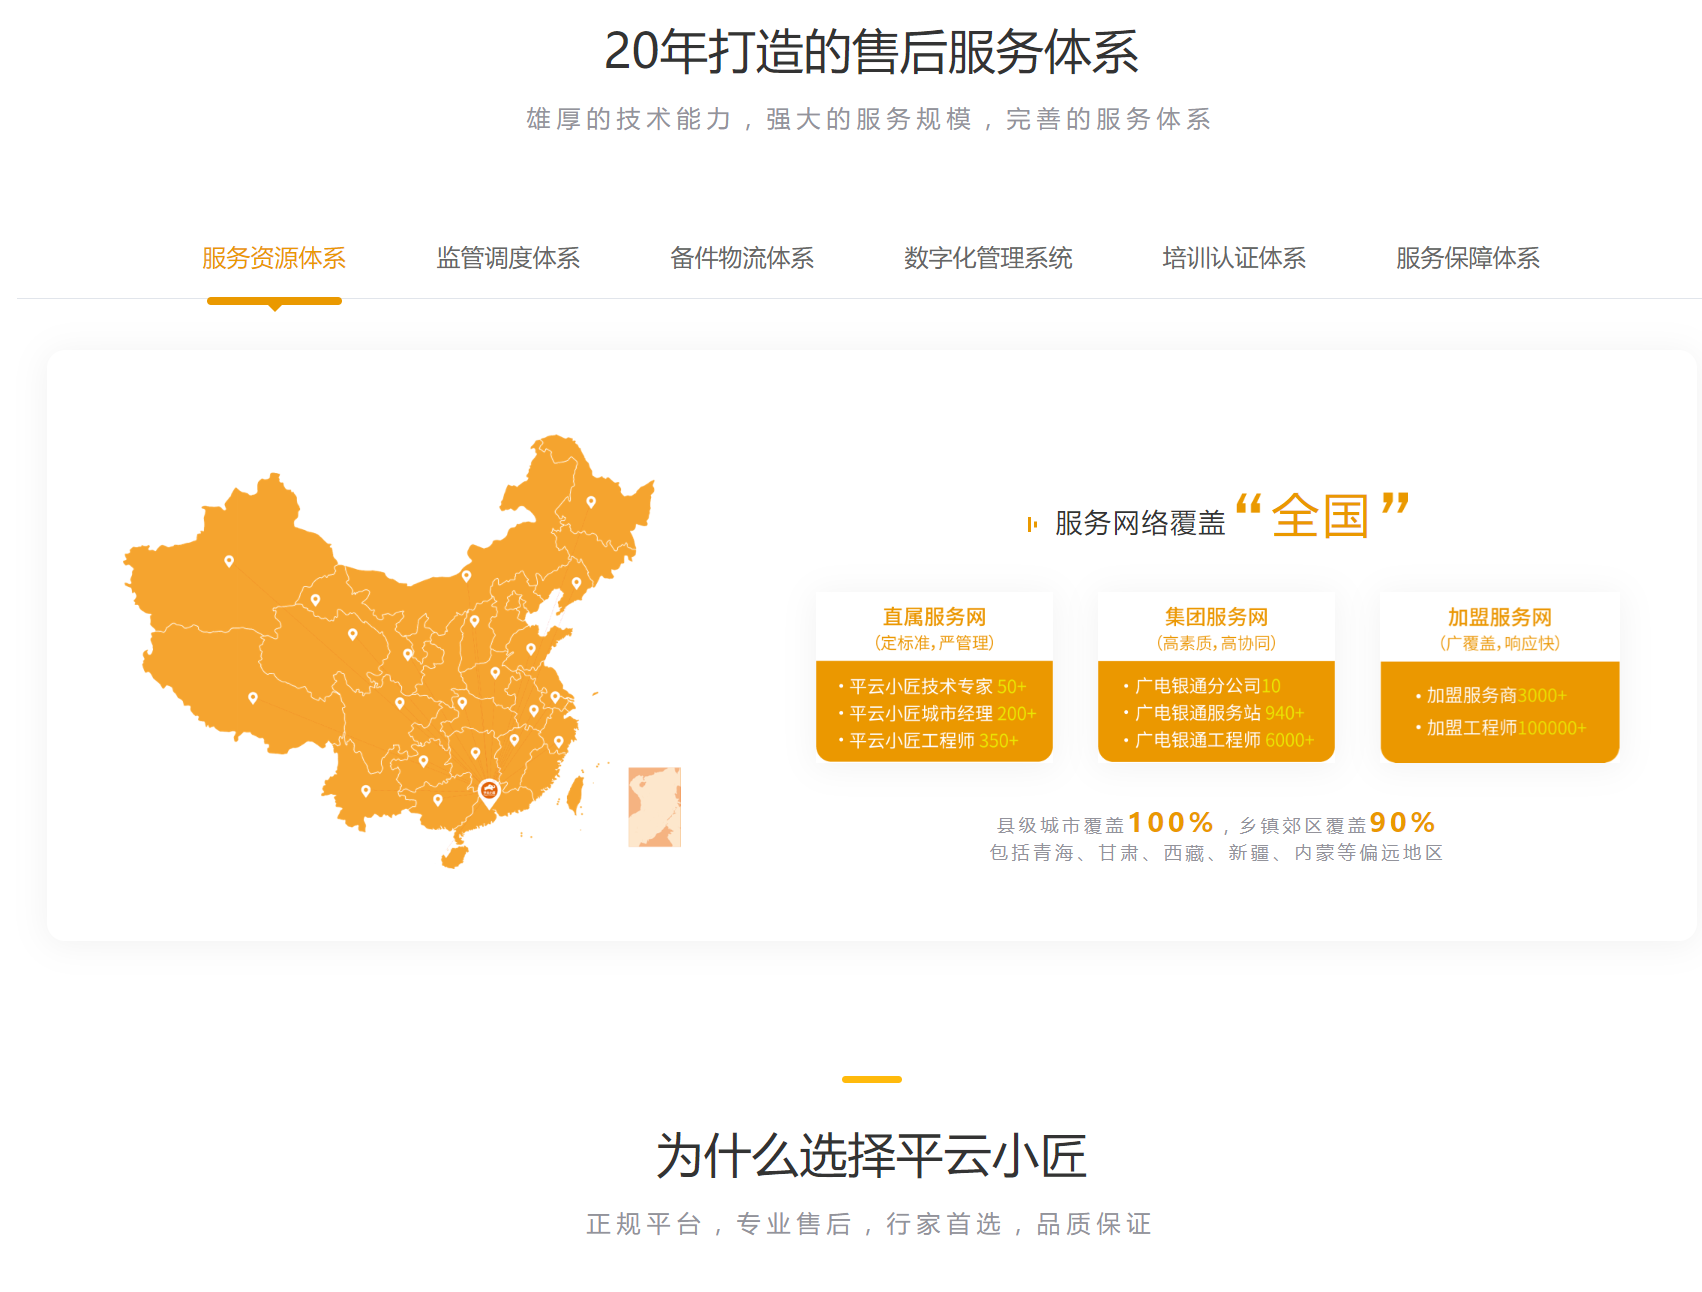
Task: Click the 20年打造的售后服务体系 title
Action: click(871, 52)
